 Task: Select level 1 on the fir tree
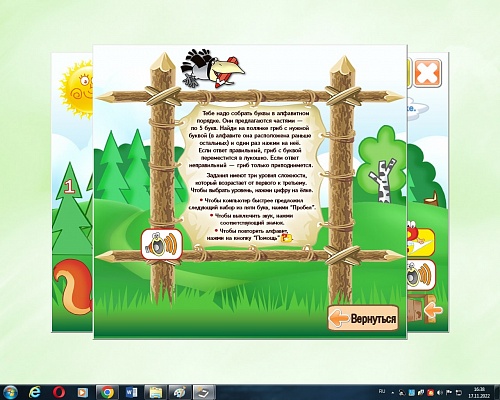[69, 187]
